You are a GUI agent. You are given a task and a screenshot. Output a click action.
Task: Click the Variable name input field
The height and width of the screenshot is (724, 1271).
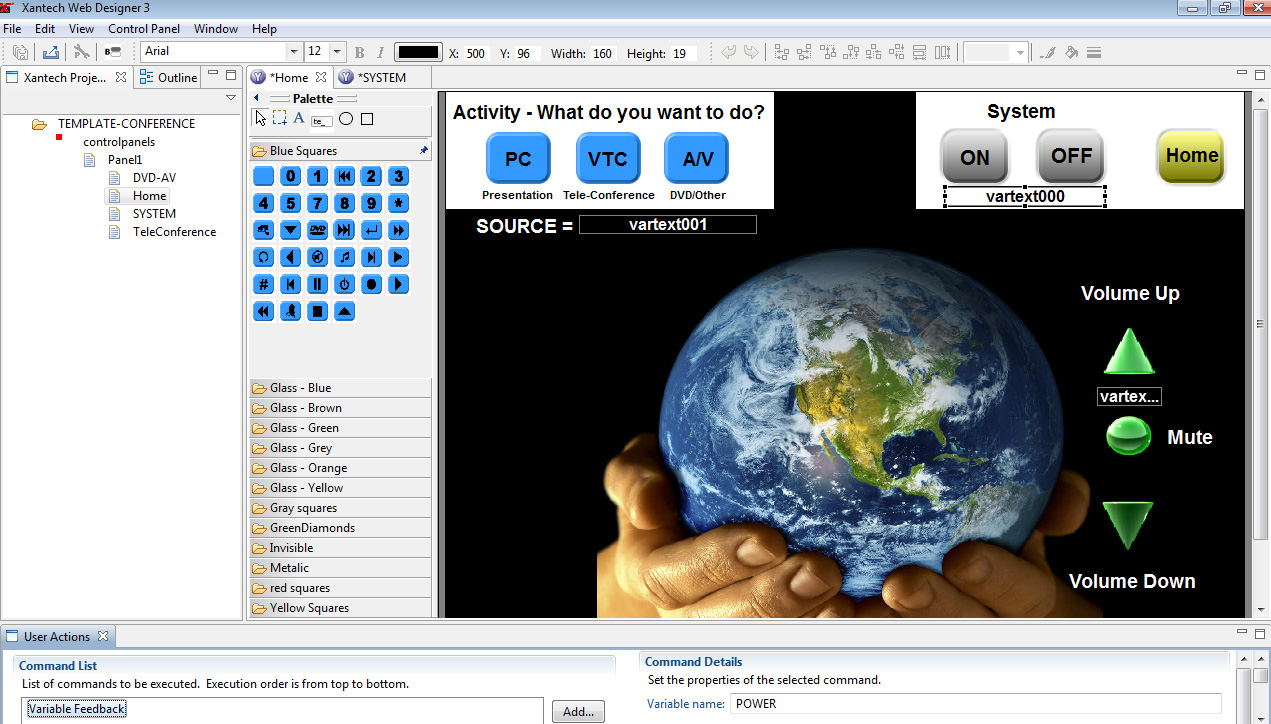point(975,704)
